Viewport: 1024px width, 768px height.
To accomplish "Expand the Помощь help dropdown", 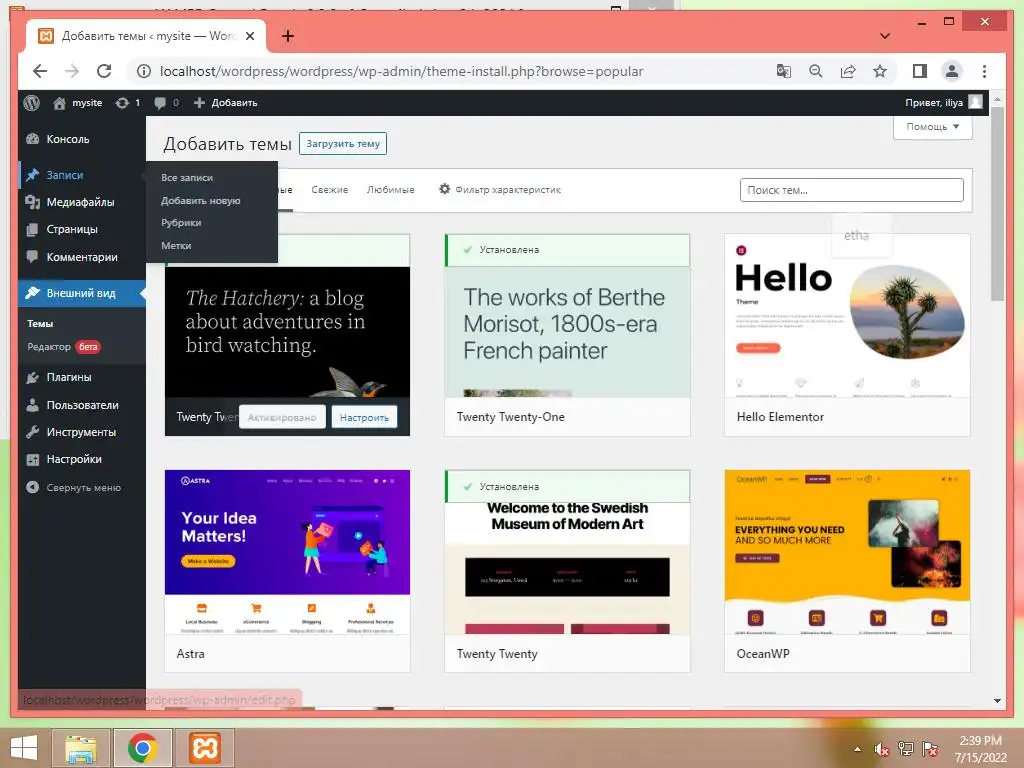I will (x=933, y=127).
